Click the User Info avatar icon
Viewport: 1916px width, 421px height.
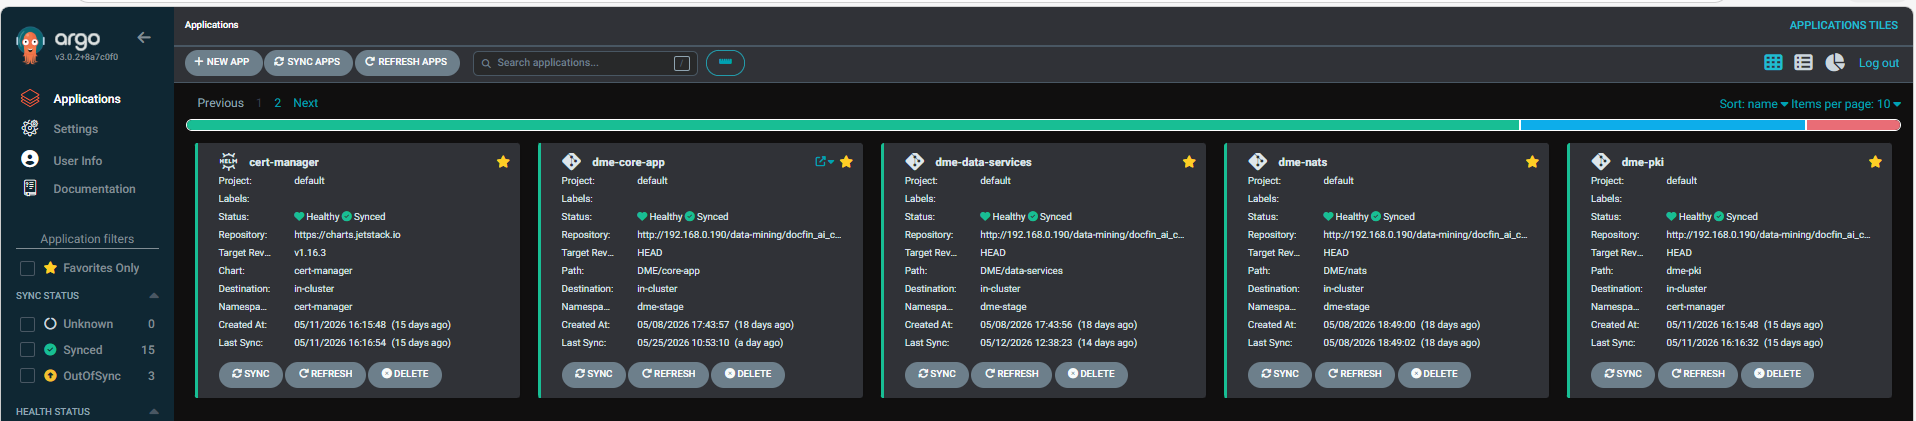[x=30, y=159]
